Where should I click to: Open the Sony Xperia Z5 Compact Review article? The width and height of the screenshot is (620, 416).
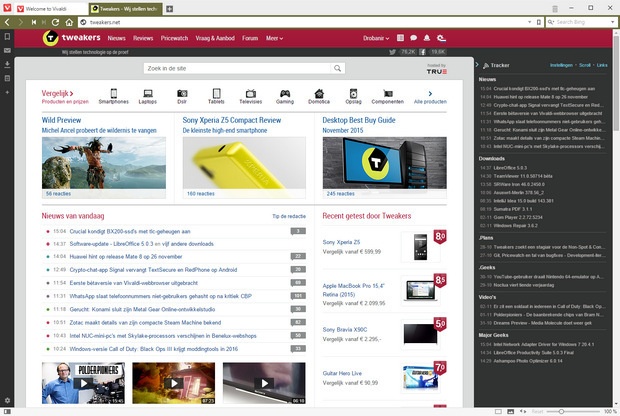232,120
